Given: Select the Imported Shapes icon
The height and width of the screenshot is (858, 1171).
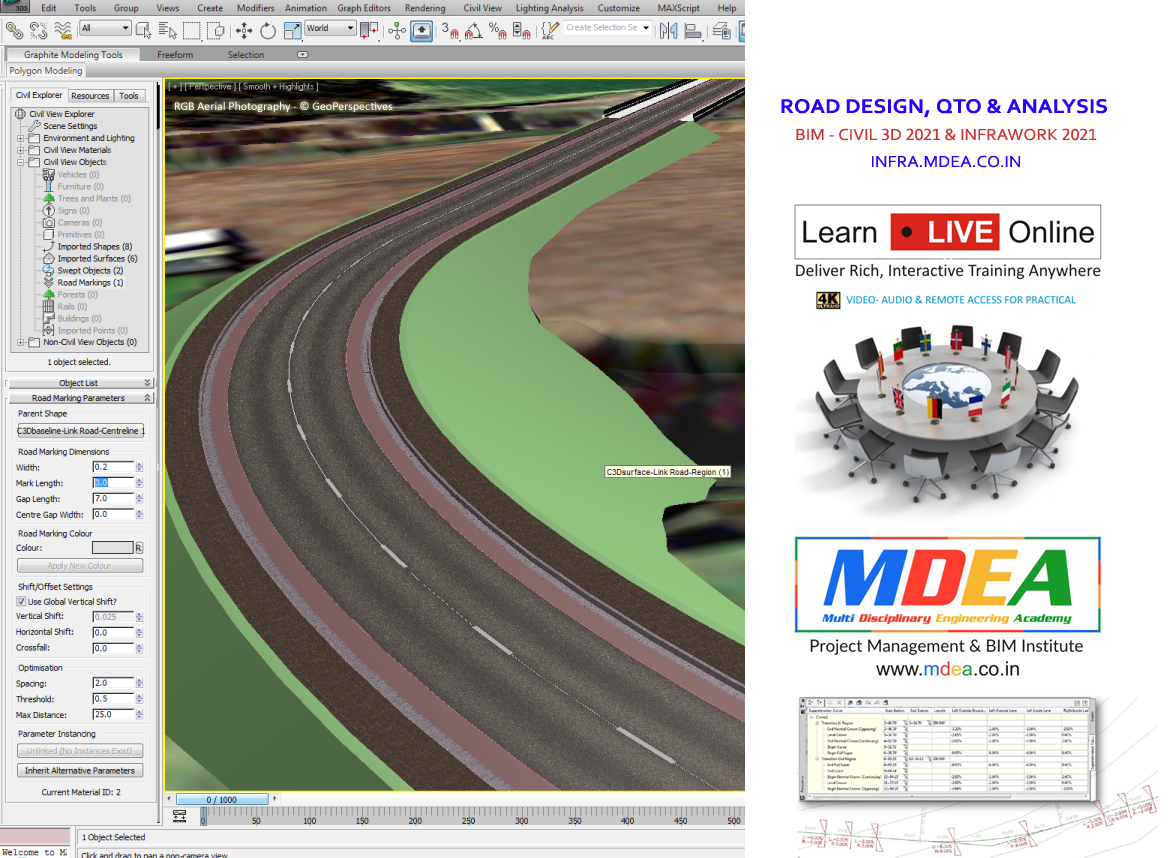Looking at the screenshot, I should coord(49,246).
